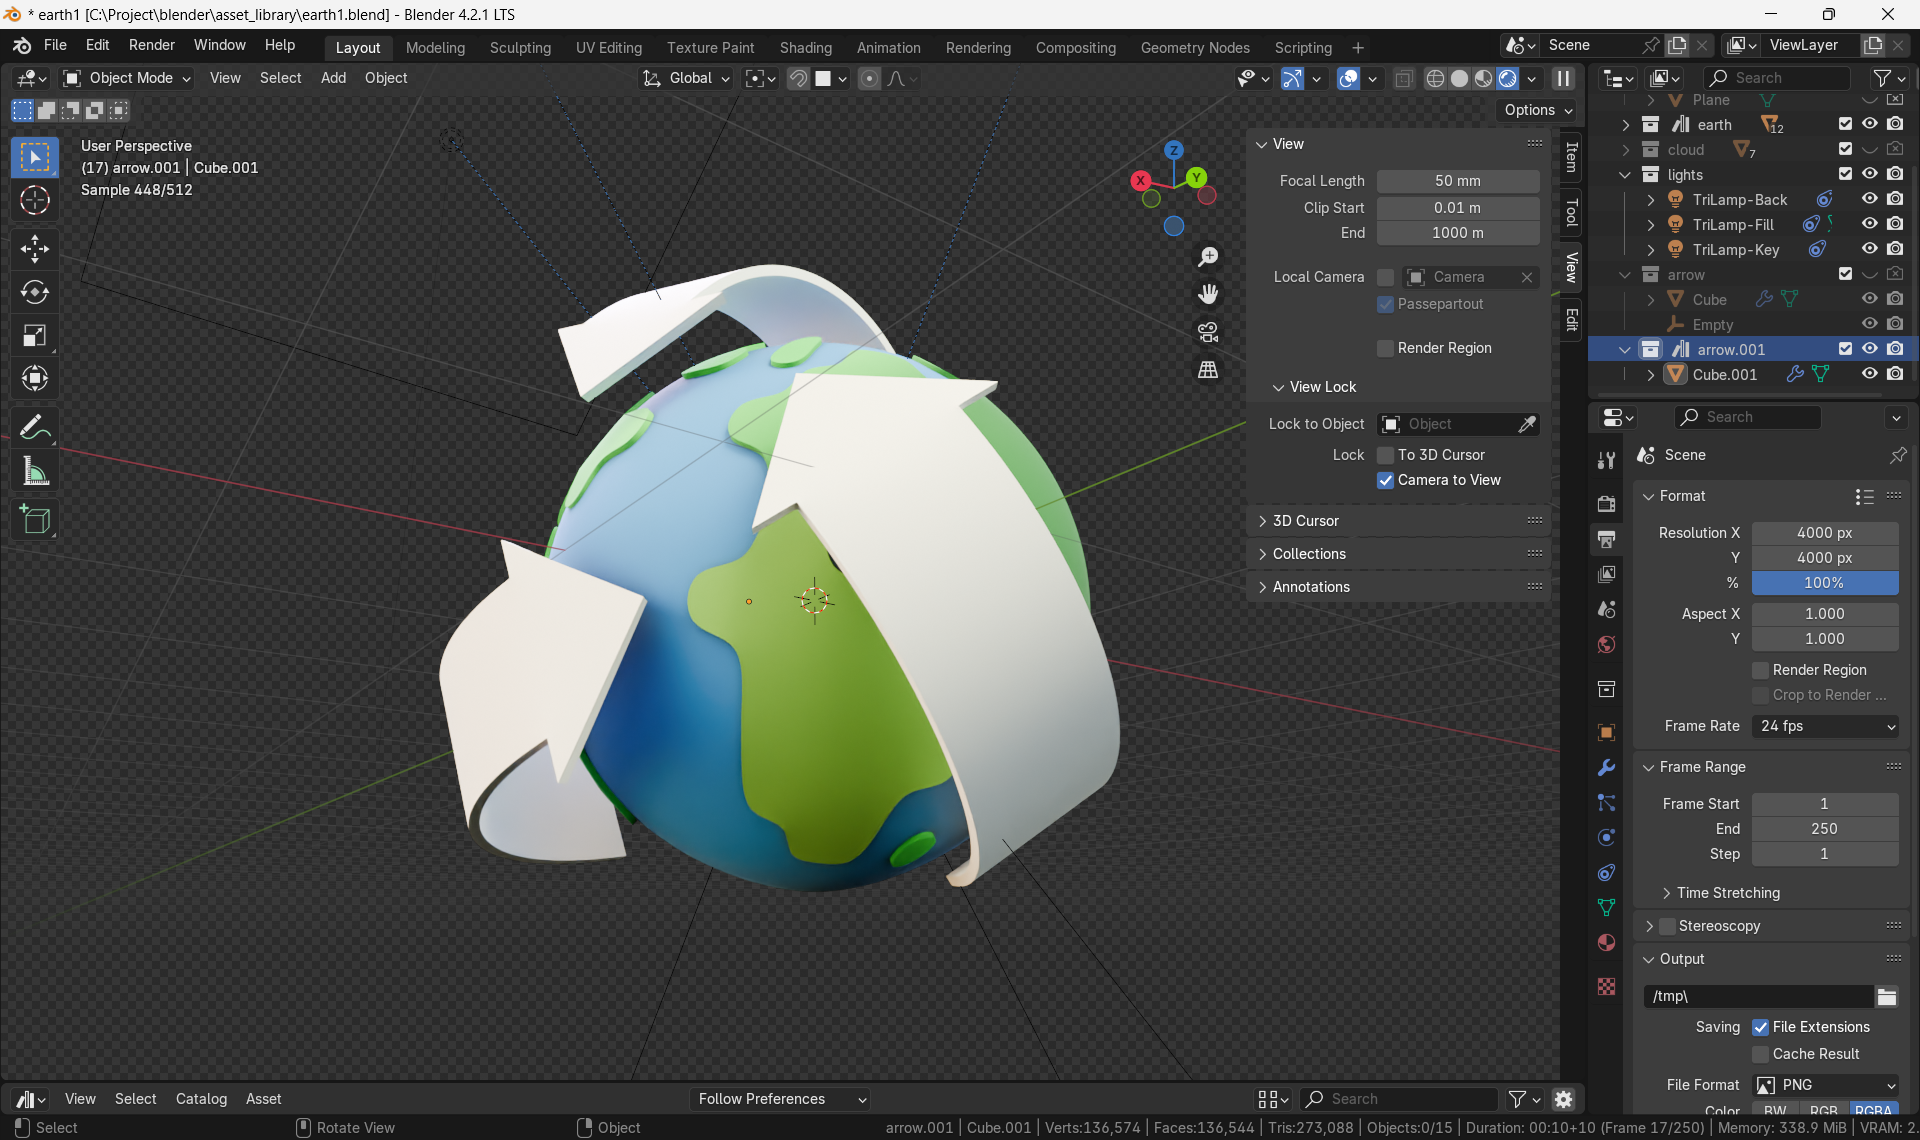
Task: Expand Cube.001 in outliner
Action: coord(1650,374)
